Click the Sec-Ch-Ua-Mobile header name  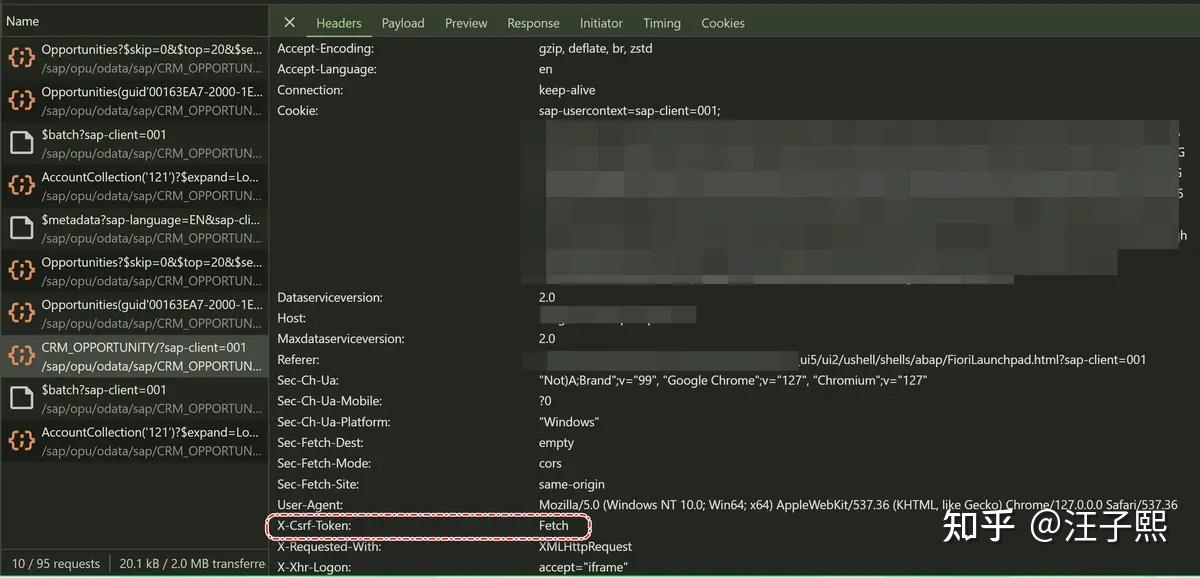coord(329,401)
